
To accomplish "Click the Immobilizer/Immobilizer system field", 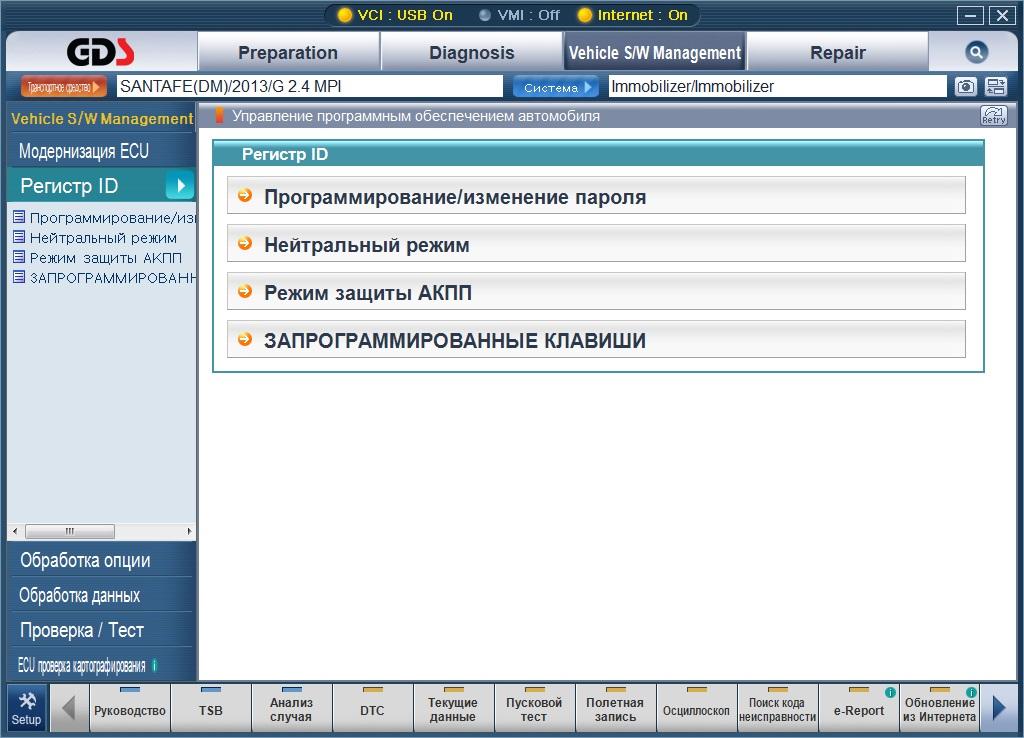I will (777, 86).
